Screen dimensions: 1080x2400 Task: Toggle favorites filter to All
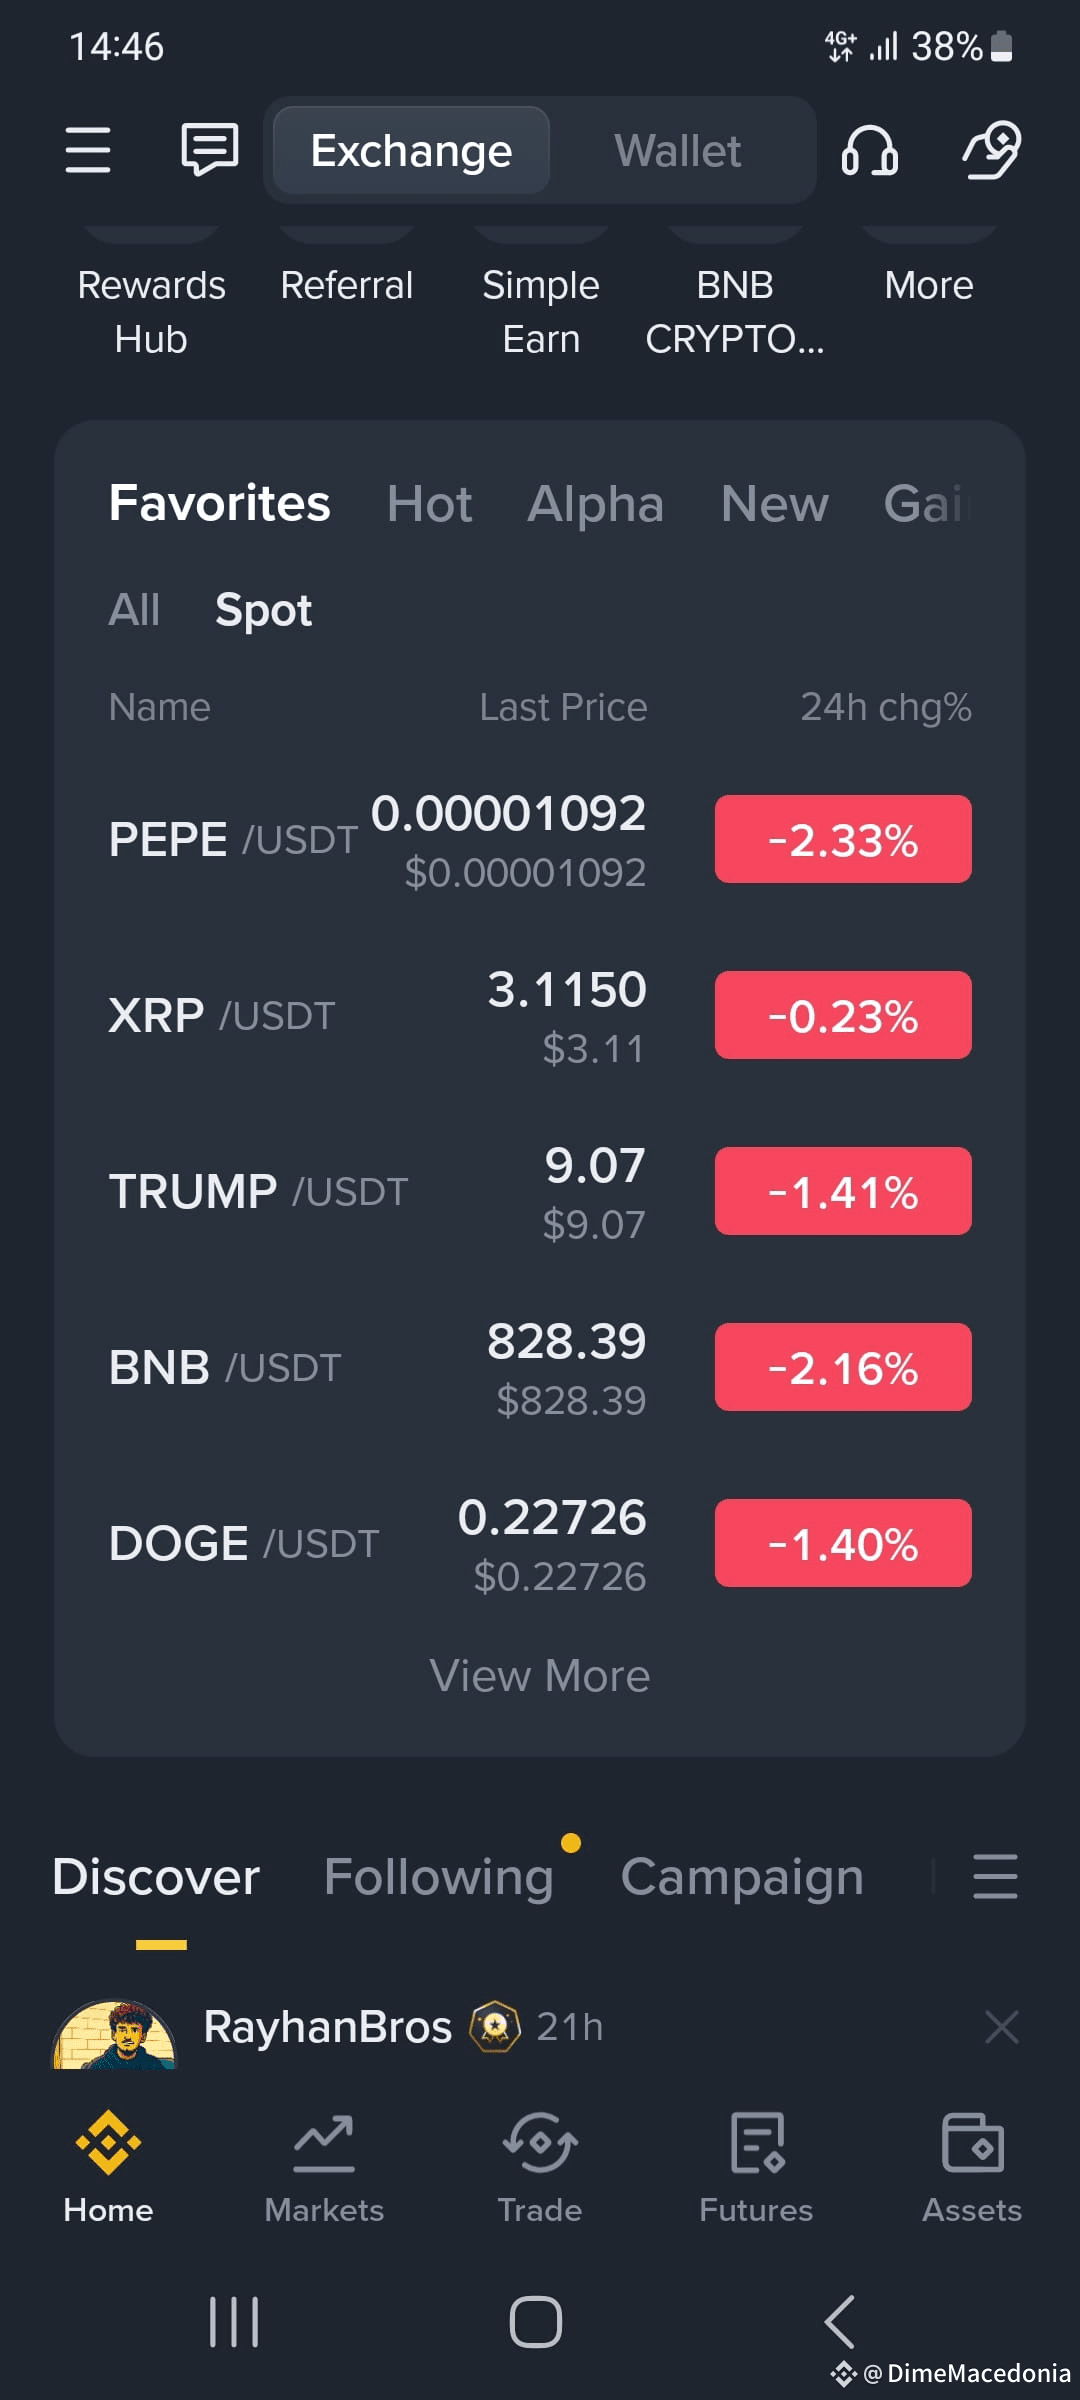[x=134, y=609]
